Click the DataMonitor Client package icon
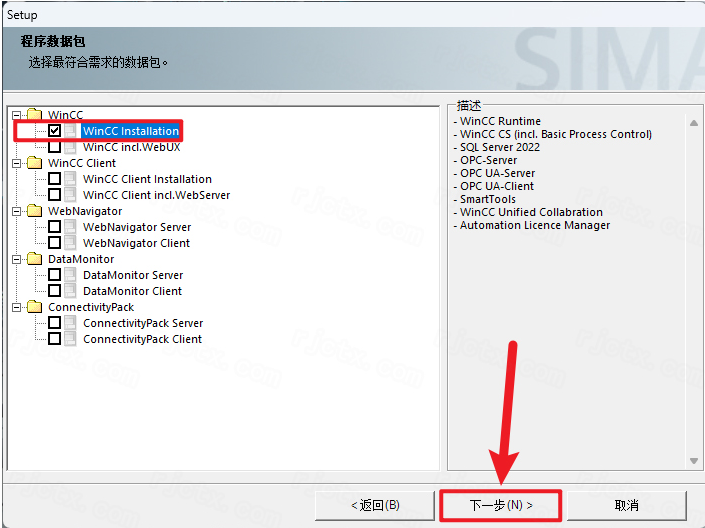This screenshot has height=528, width=705. 70,291
